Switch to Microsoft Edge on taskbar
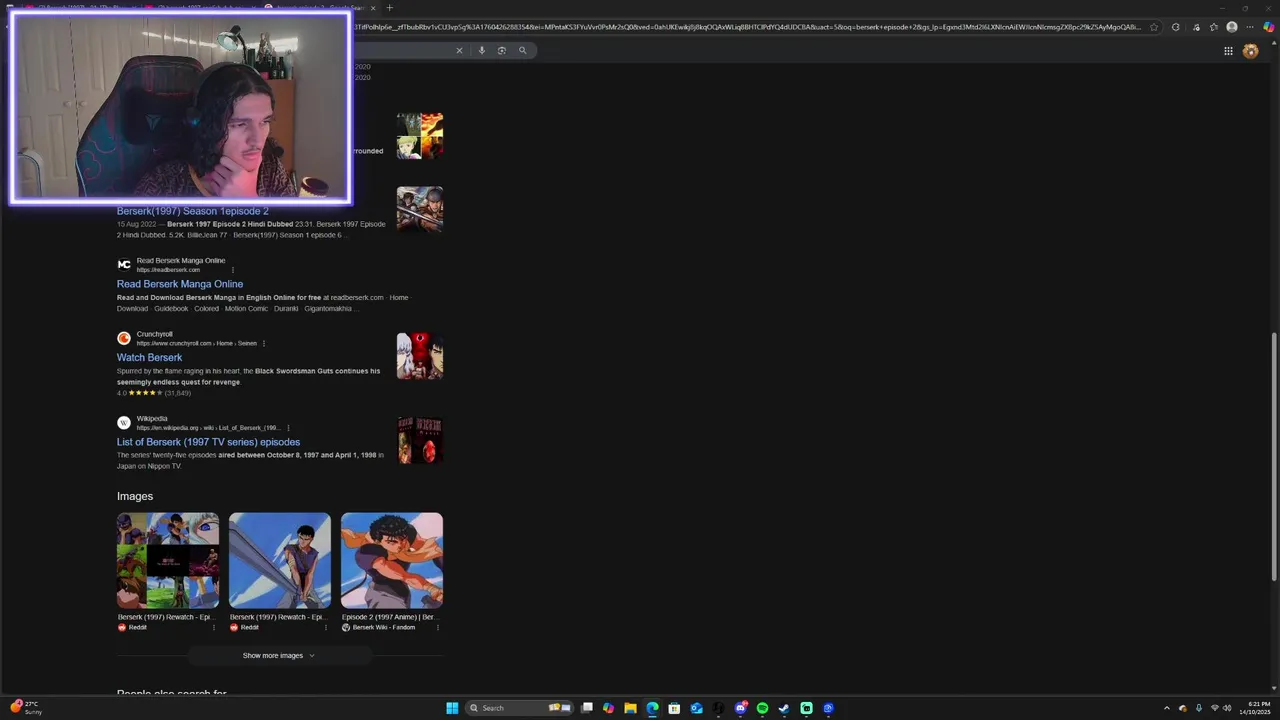This screenshot has width=1280, height=720. pyautogui.click(x=652, y=708)
